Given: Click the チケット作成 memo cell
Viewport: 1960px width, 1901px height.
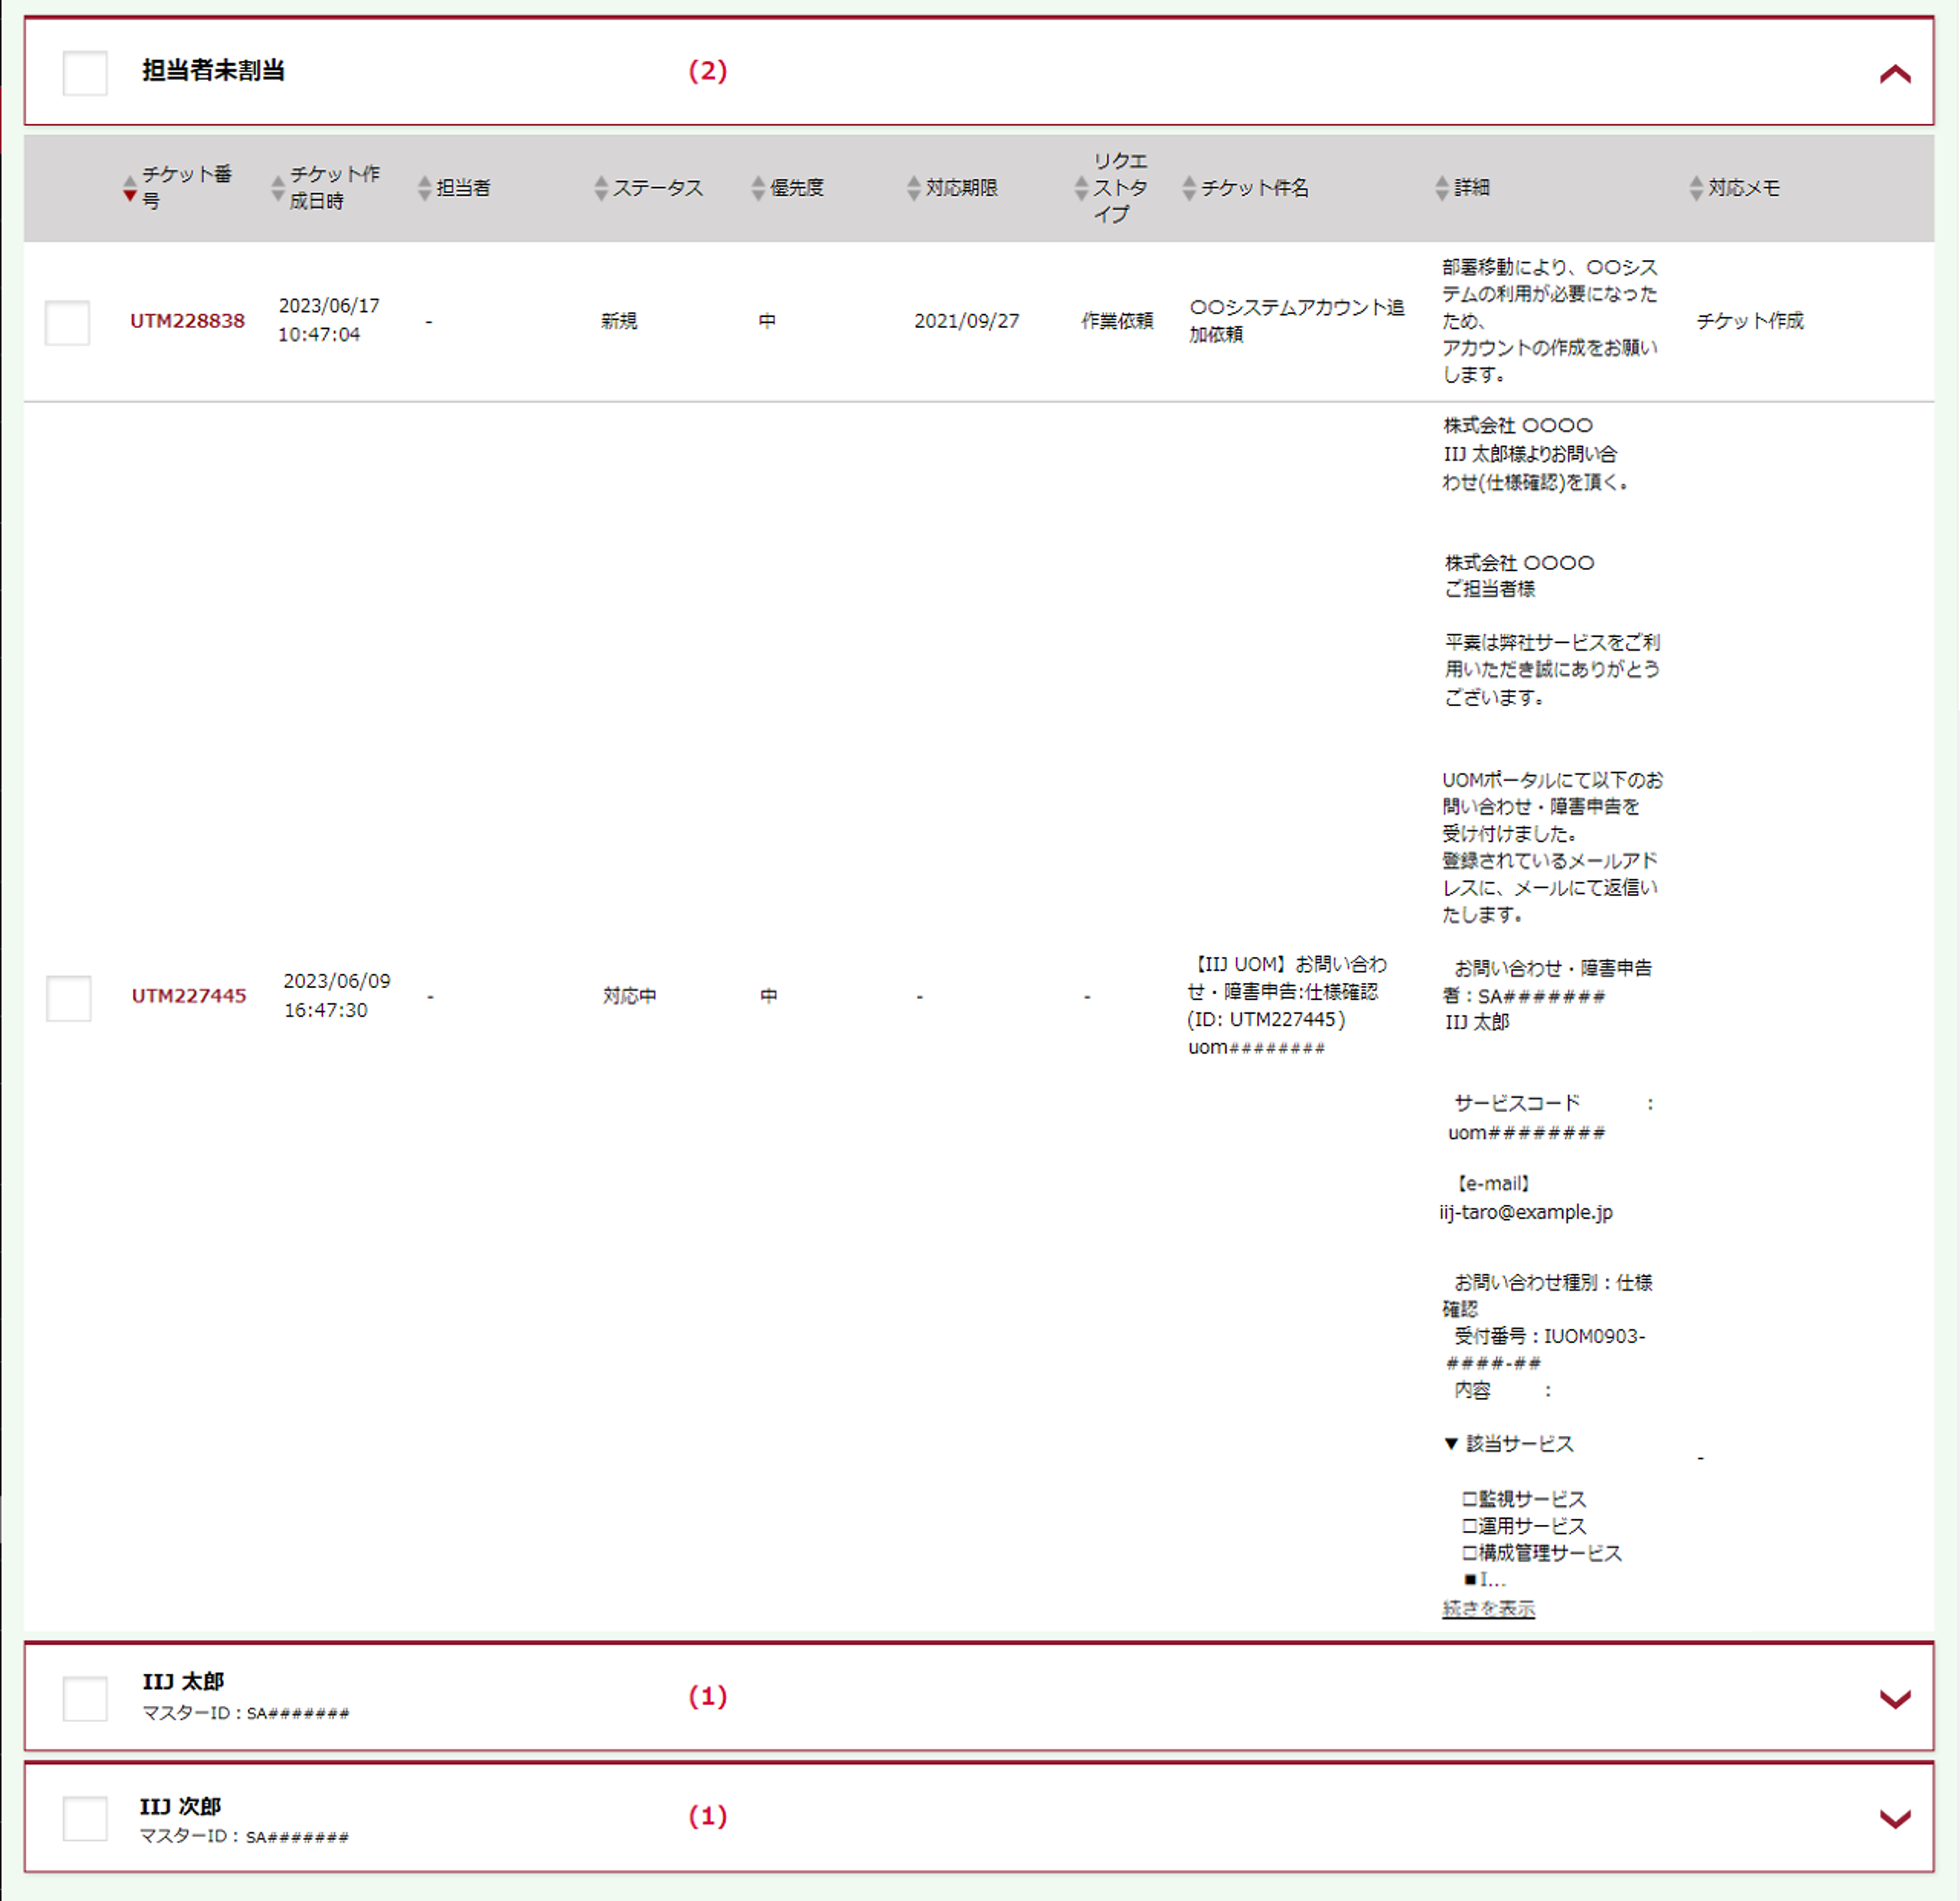Looking at the screenshot, I should click(1750, 321).
